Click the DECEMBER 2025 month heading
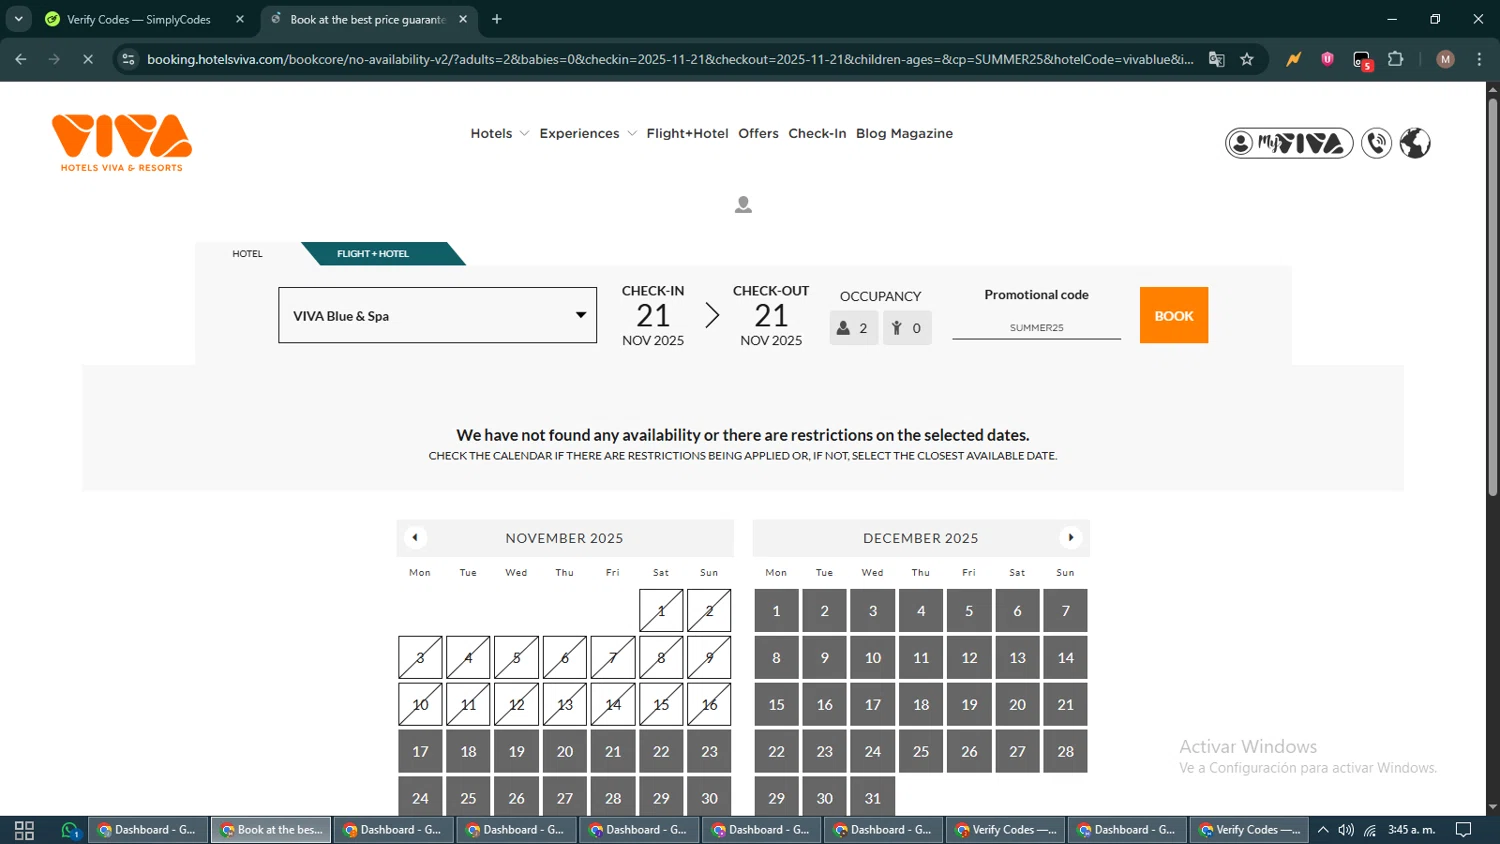 pyautogui.click(x=921, y=538)
